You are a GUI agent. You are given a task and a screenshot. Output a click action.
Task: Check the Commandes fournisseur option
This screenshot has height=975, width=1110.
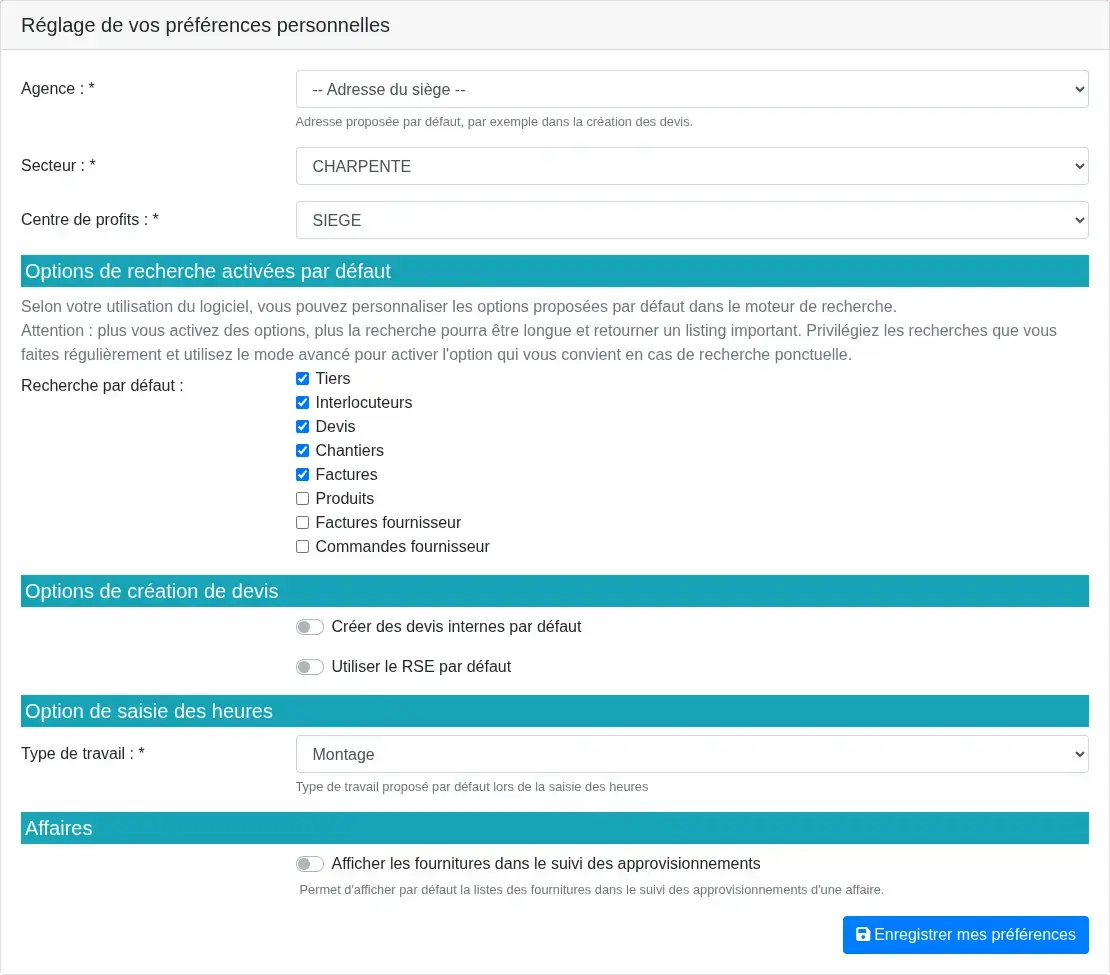pos(302,546)
